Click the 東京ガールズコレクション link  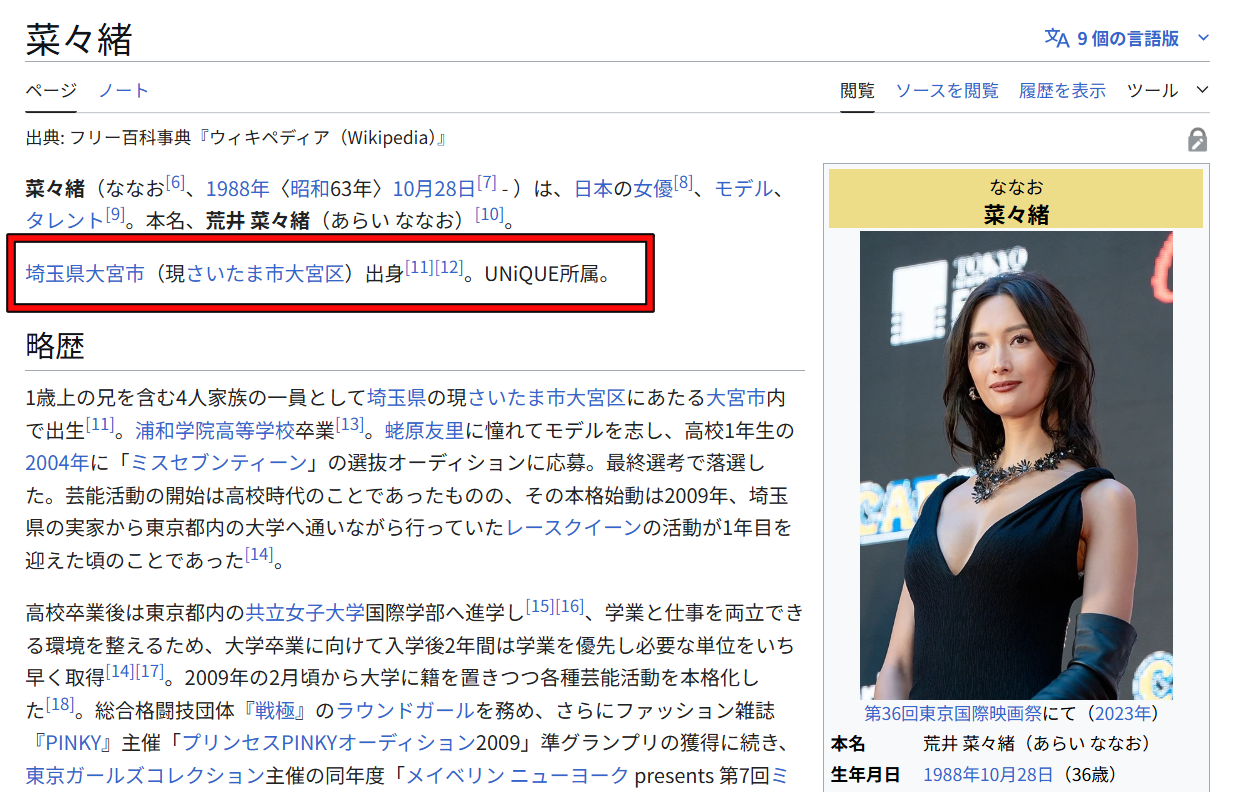[144, 775]
